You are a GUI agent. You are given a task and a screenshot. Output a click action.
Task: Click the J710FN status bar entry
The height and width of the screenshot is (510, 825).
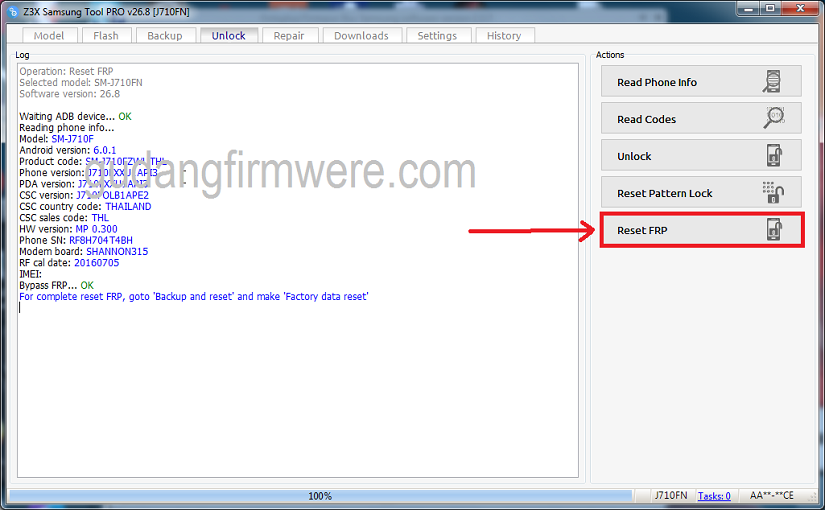point(671,495)
